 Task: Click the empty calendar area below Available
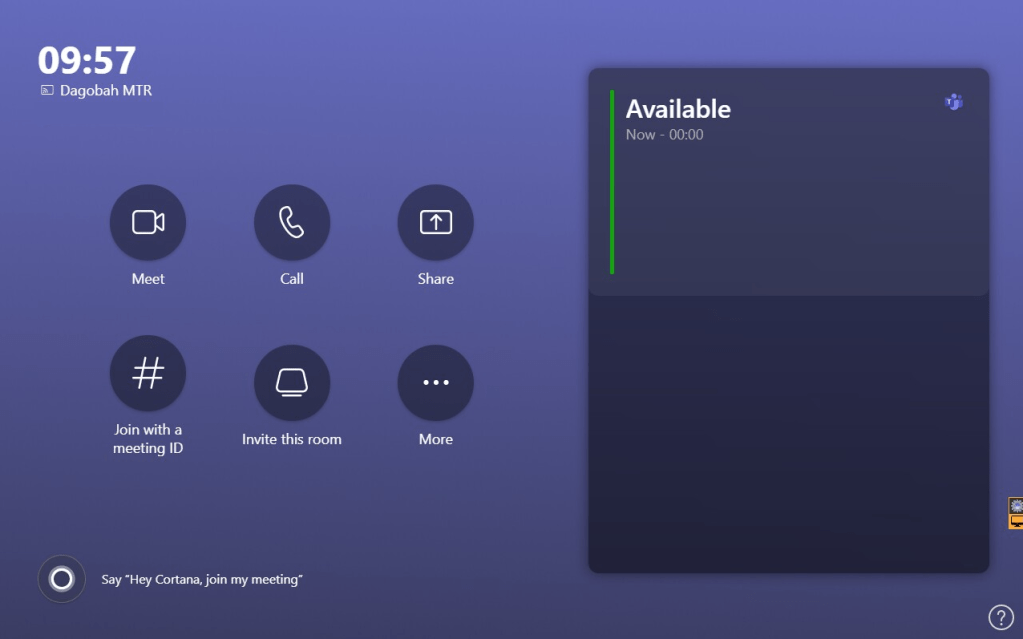[788, 432]
